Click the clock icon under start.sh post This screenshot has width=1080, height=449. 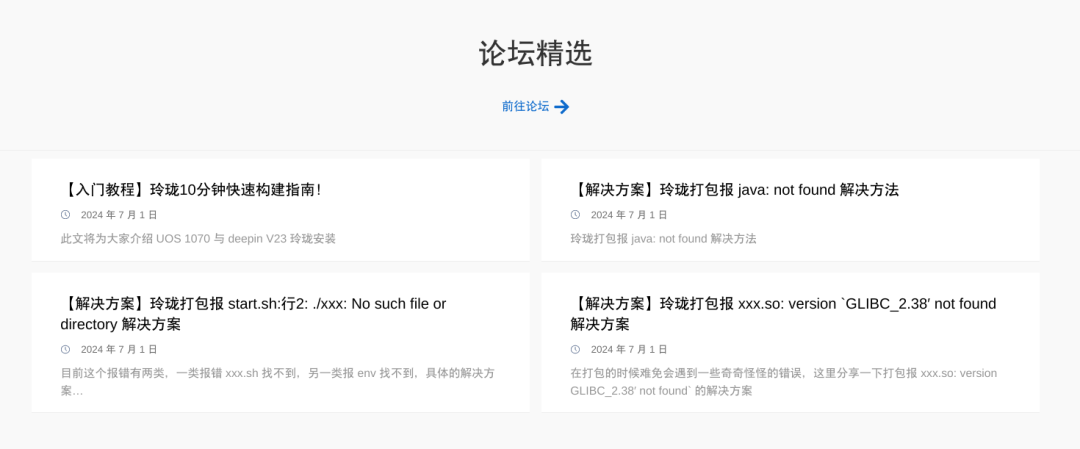(x=66, y=350)
